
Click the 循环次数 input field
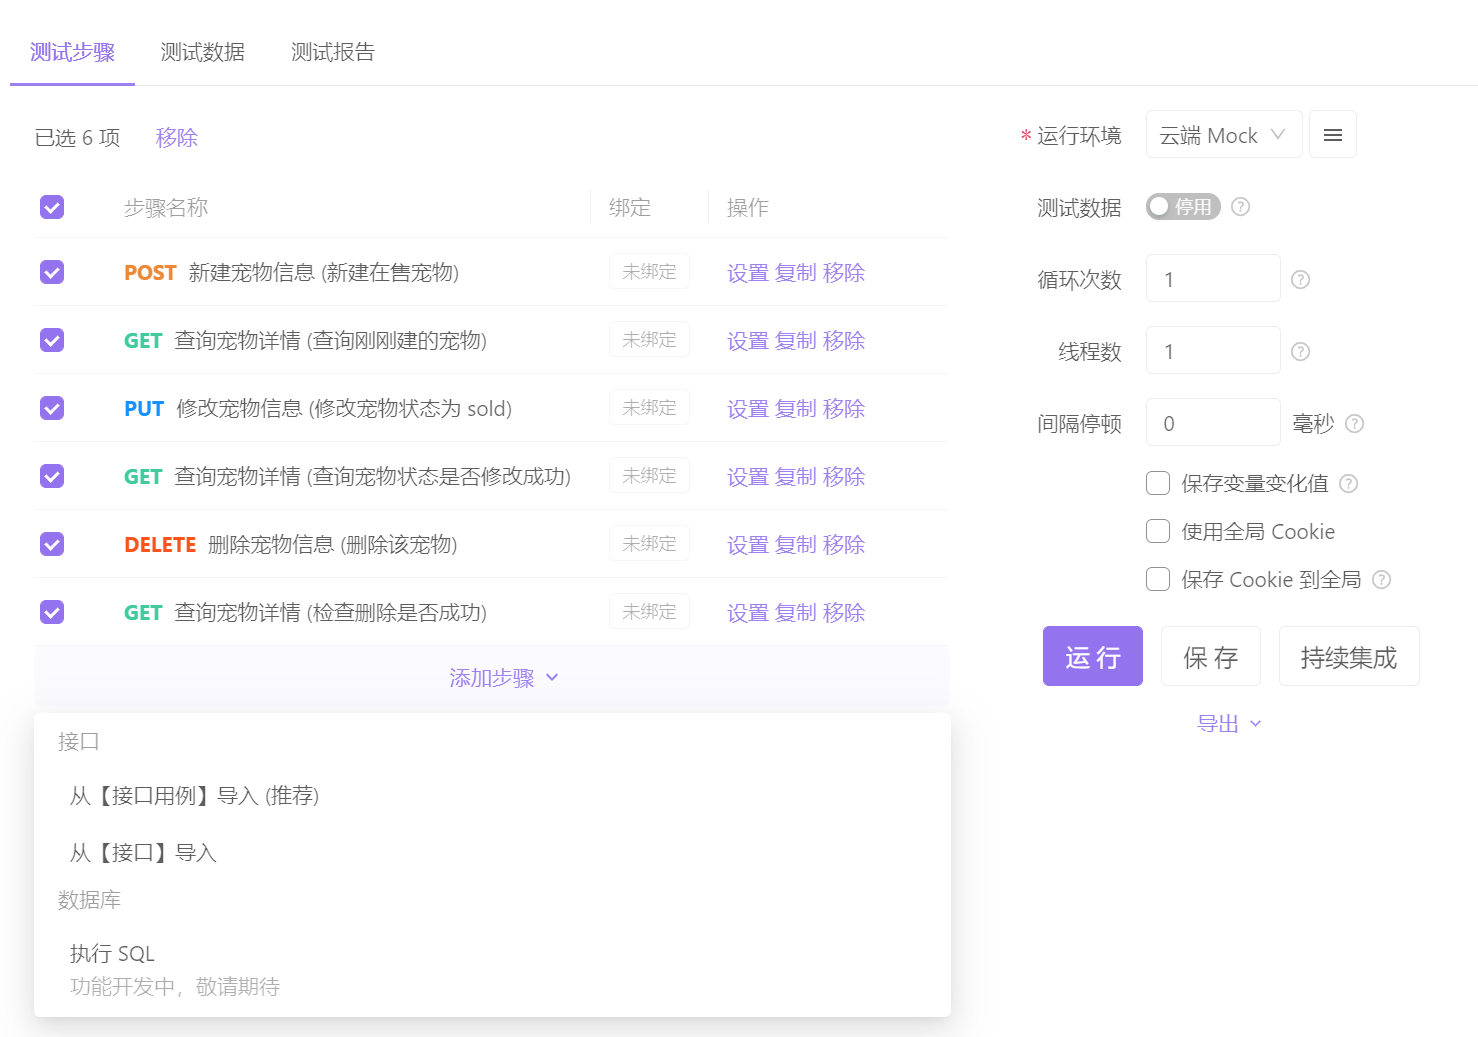pos(1213,279)
